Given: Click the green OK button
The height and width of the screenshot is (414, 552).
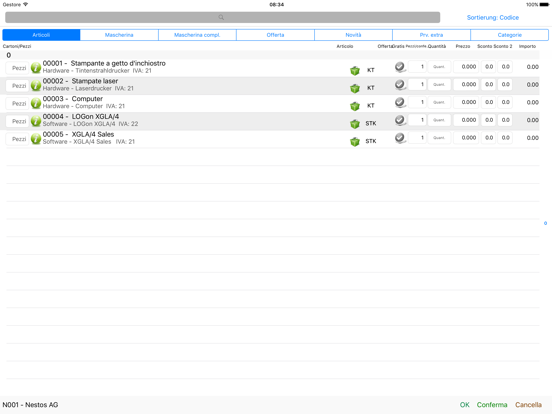Looking at the screenshot, I should pyautogui.click(x=464, y=405).
